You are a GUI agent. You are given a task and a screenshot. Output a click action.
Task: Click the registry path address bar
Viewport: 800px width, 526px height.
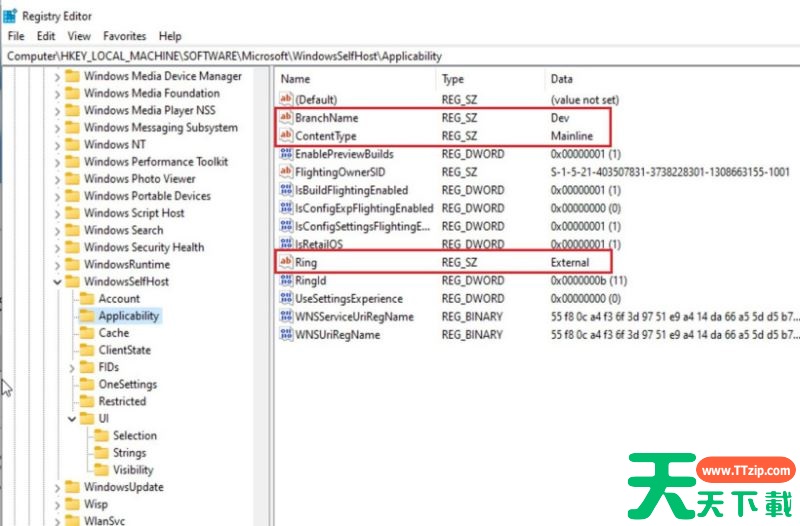coord(400,56)
